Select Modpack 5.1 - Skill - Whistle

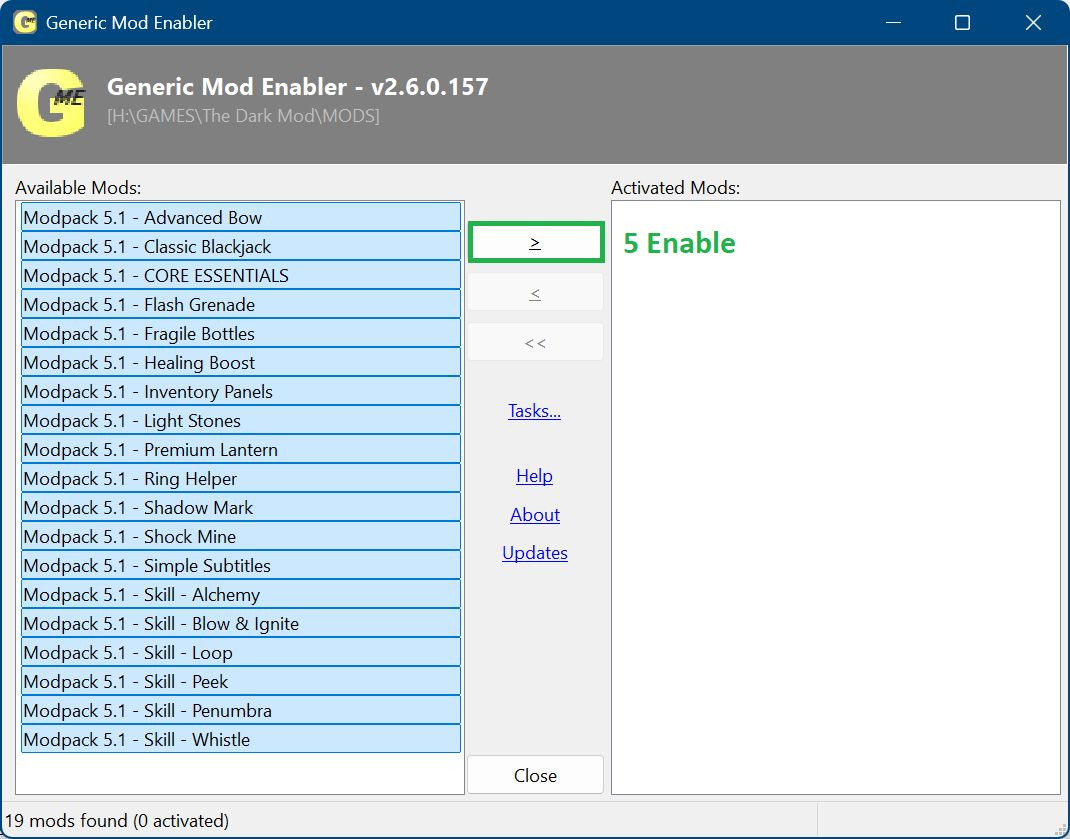click(x=241, y=739)
